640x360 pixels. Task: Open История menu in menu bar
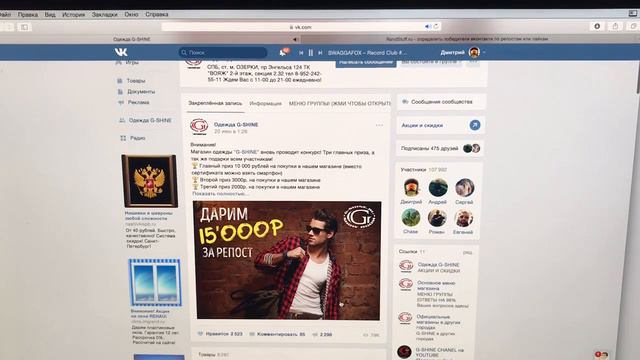[73, 14]
